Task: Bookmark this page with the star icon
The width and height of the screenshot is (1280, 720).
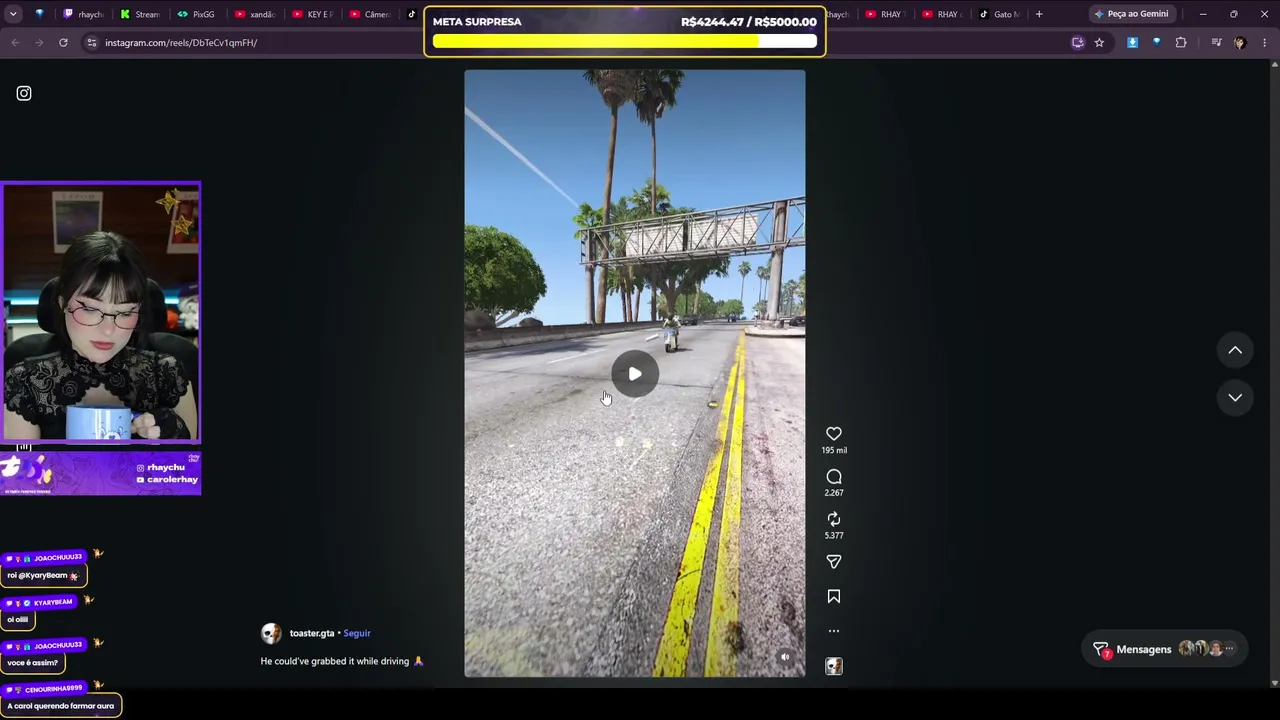Action: click(1099, 43)
